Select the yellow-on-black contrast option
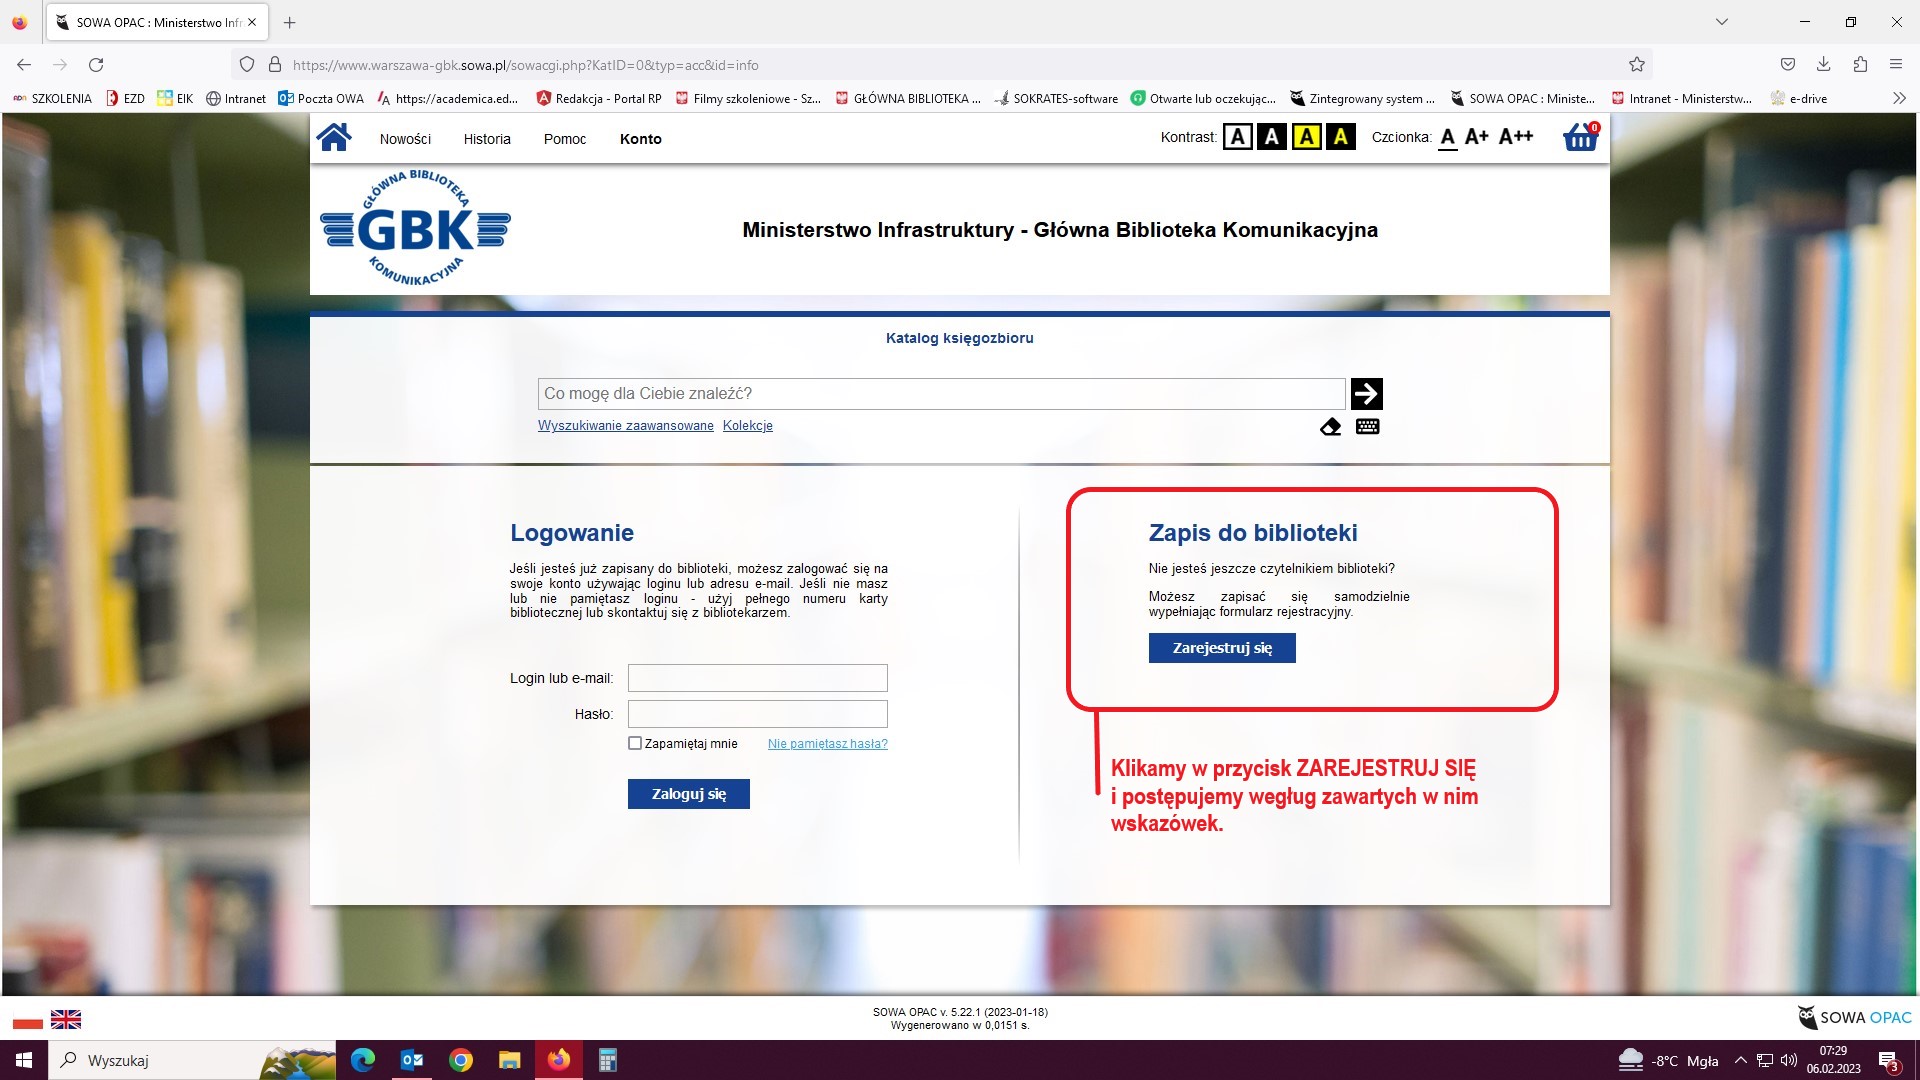This screenshot has height=1080, width=1920. coord(1340,137)
